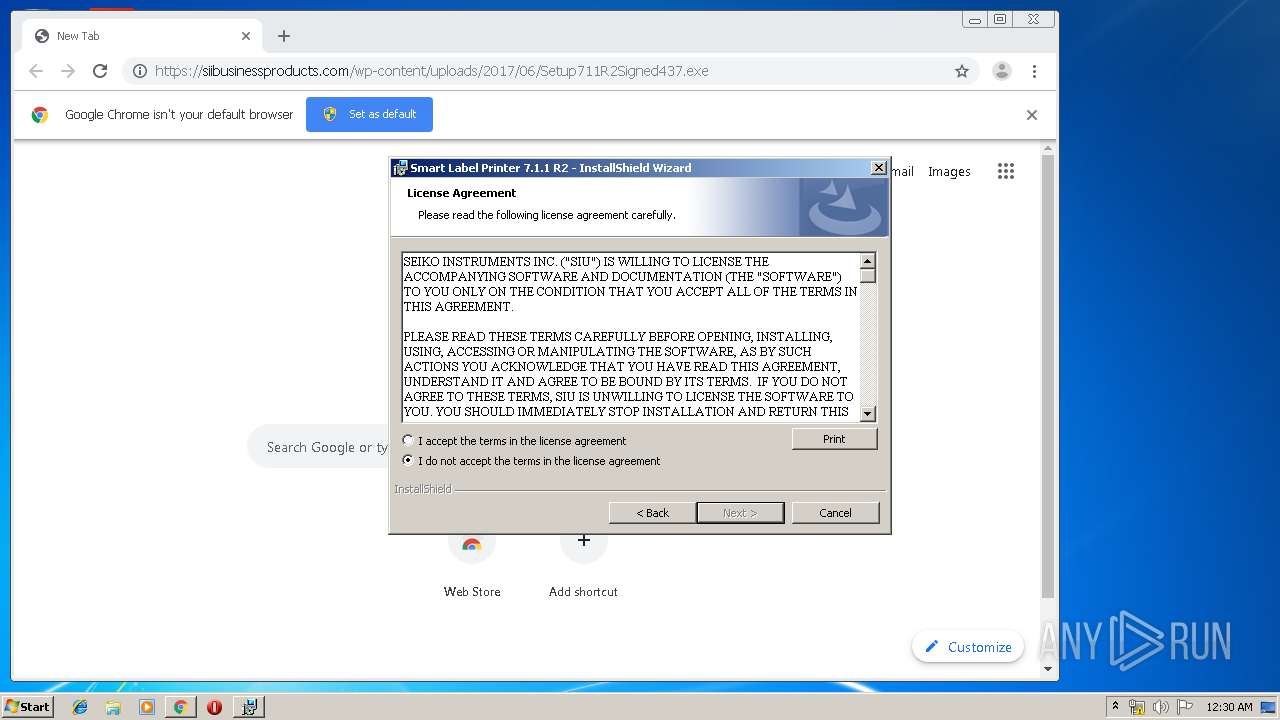This screenshot has width=1280, height=720.
Task: Click Show Desktop button
Action: [x=1270, y=707]
